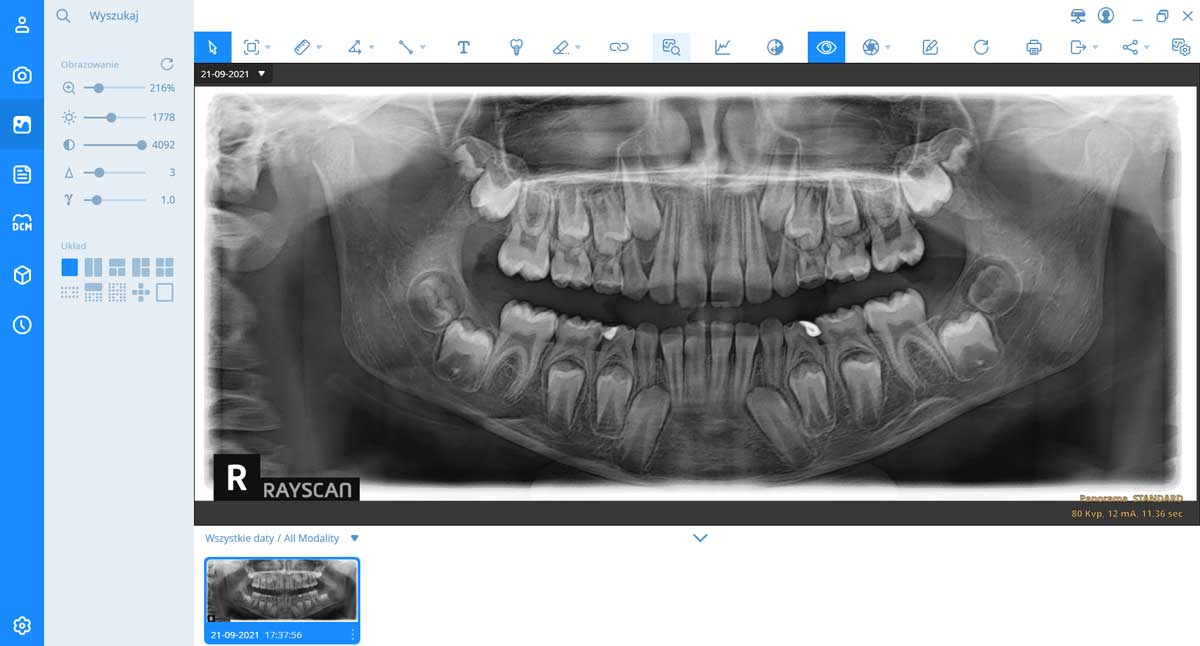Click the print icon in toolbar
The width and height of the screenshot is (1200, 646).
coord(1034,47)
